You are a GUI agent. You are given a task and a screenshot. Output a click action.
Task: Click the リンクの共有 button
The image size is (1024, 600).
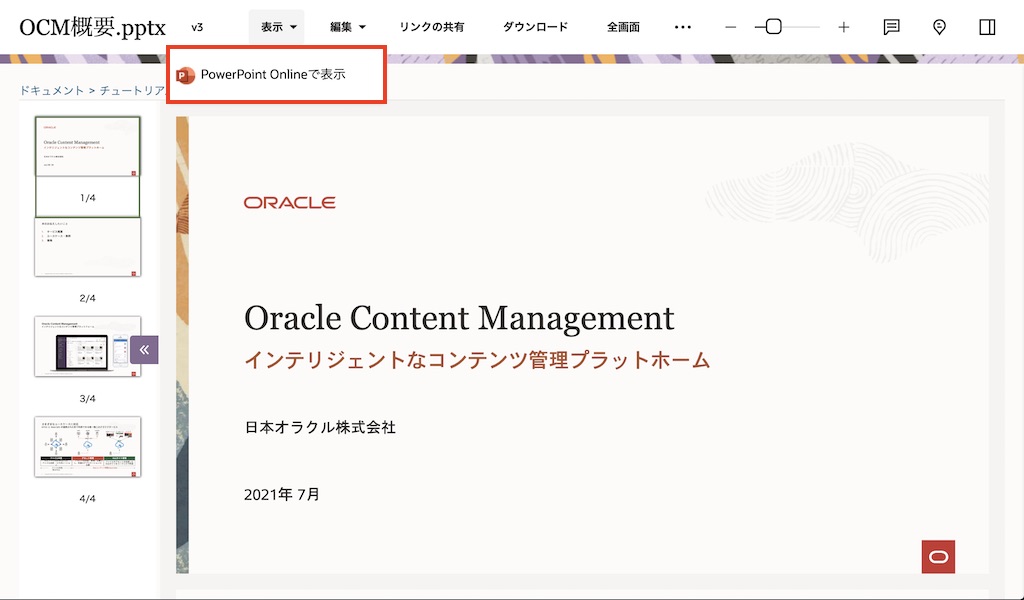click(x=431, y=27)
